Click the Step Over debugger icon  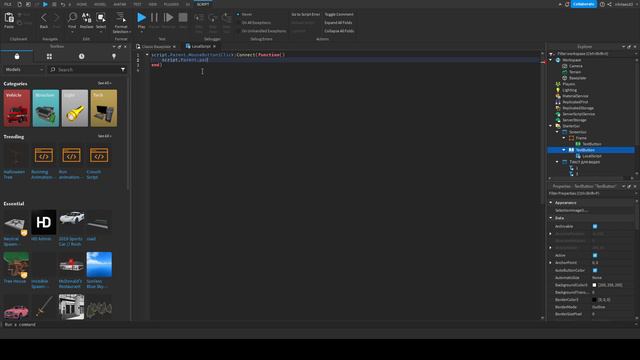point(213,18)
